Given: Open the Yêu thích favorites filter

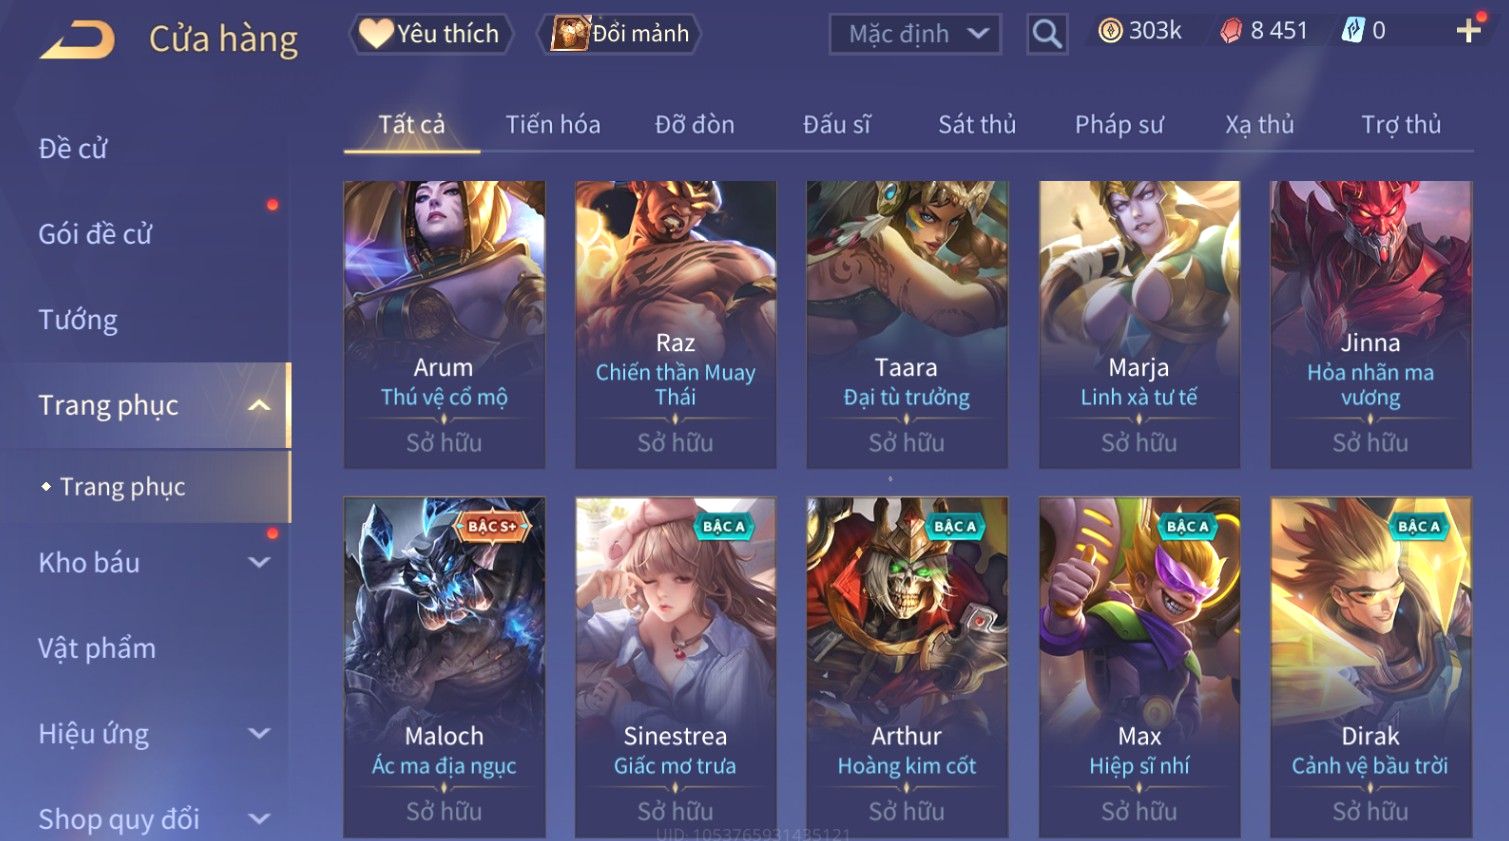Looking at the screenshot, I should point(431,34).
